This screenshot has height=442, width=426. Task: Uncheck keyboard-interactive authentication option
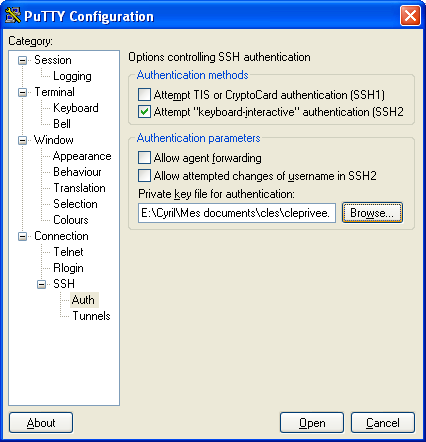click(x=144, y=112)
